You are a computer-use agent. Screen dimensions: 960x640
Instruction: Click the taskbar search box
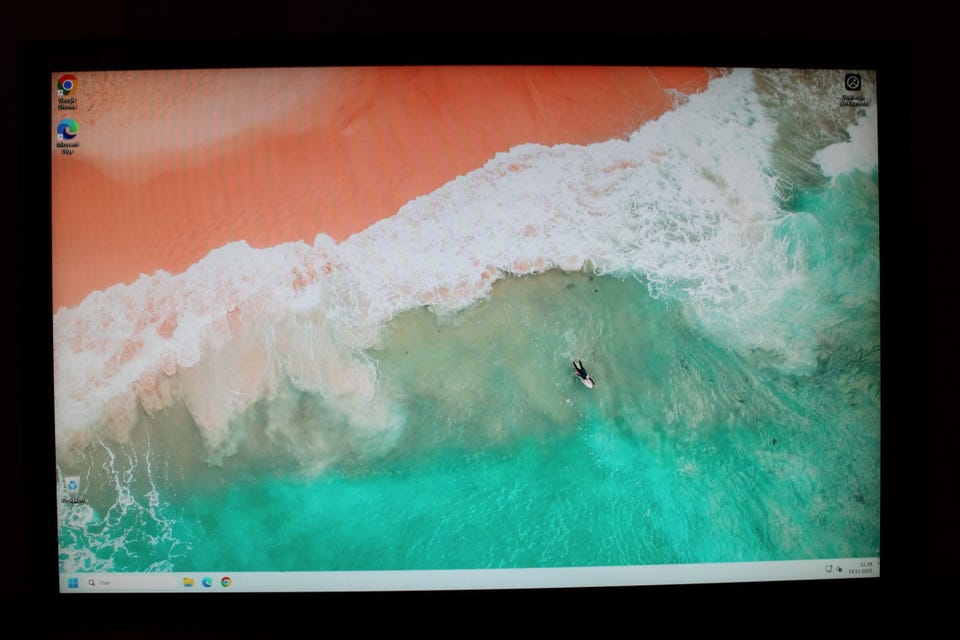click(x=130, y=582)
